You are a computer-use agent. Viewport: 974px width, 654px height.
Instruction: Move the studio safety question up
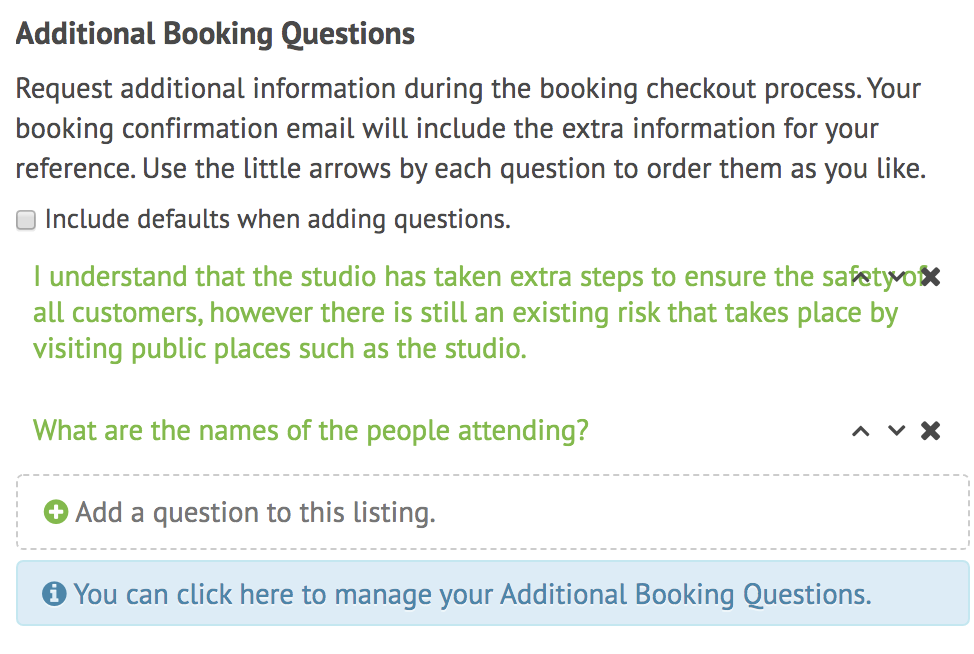pyautogui.click(x=860, y=277)
